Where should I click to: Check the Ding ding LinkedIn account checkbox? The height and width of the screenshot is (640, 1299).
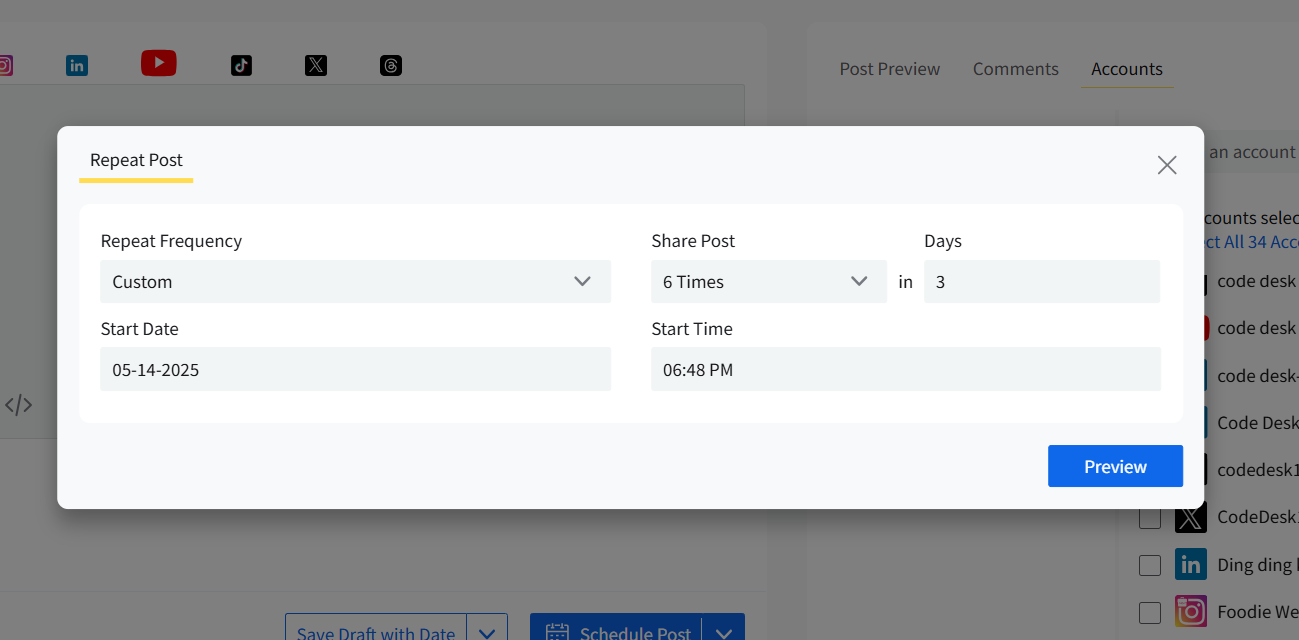(1150, 565)
